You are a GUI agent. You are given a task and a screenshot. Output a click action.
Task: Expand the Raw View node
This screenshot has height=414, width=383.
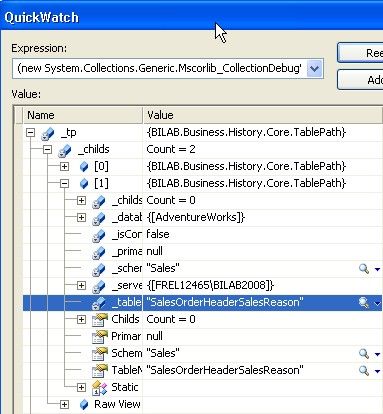coord(64,404)
